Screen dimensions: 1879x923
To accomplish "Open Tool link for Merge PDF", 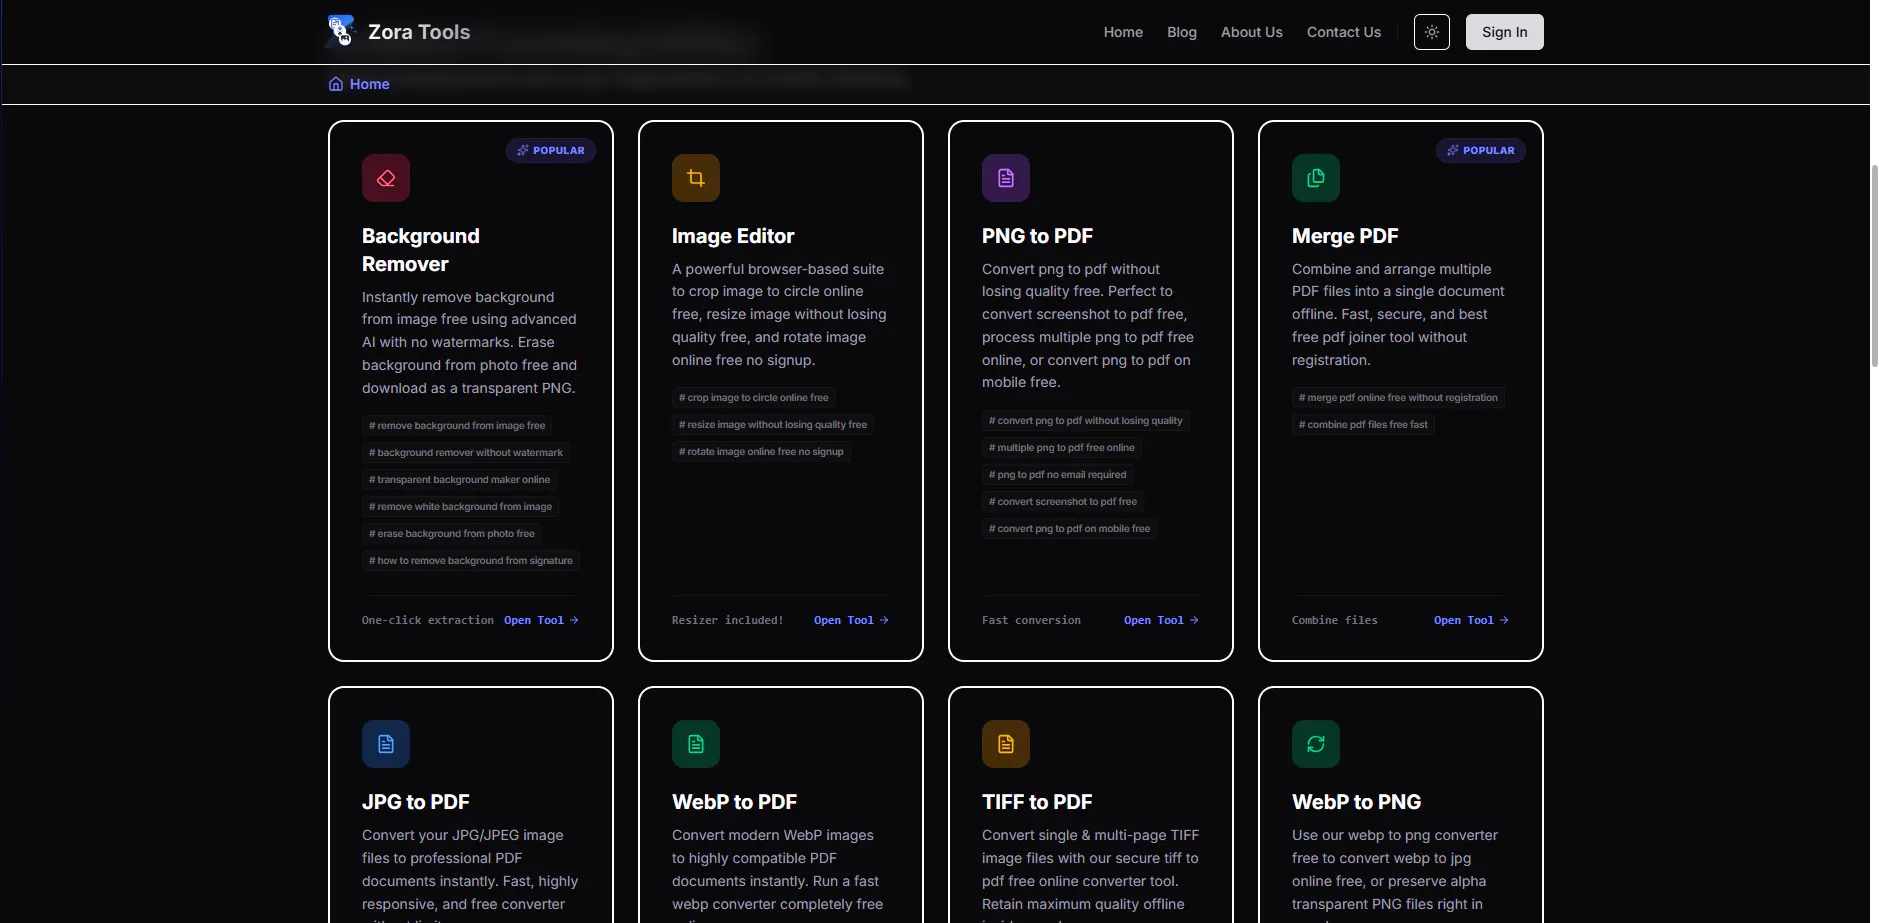I will tap(1471, 620).
